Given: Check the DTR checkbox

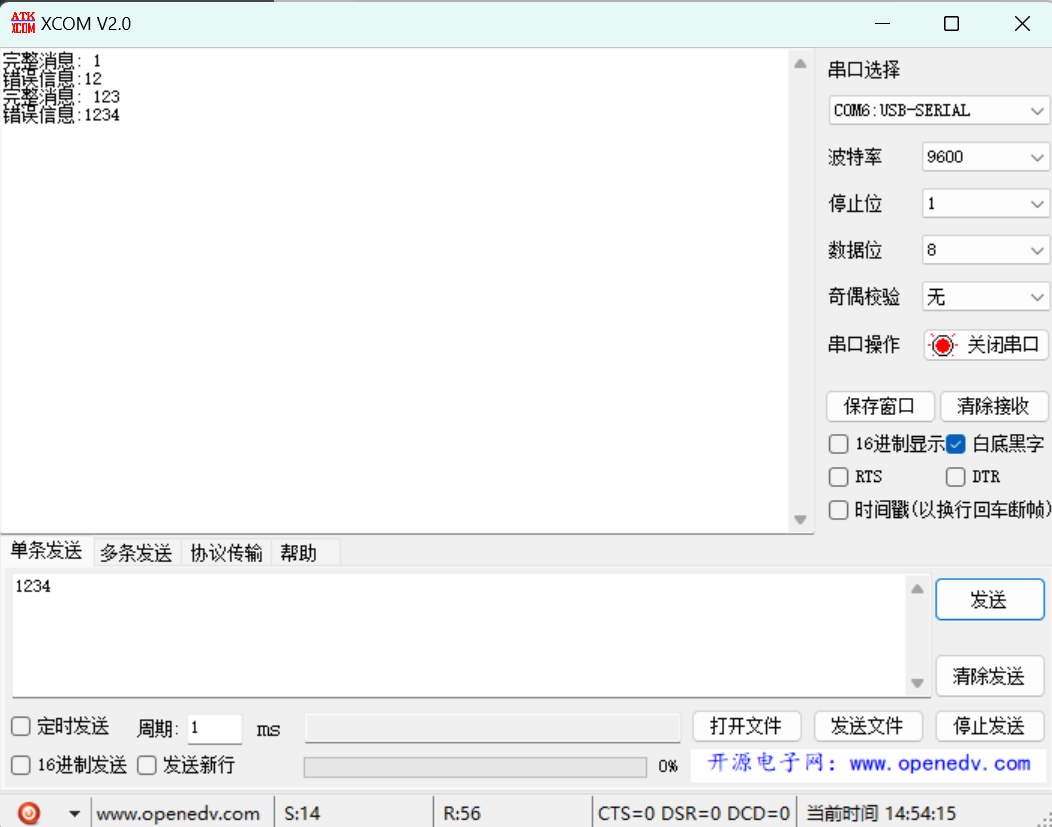Looking at the screenshot, I should tap(955, 477).
